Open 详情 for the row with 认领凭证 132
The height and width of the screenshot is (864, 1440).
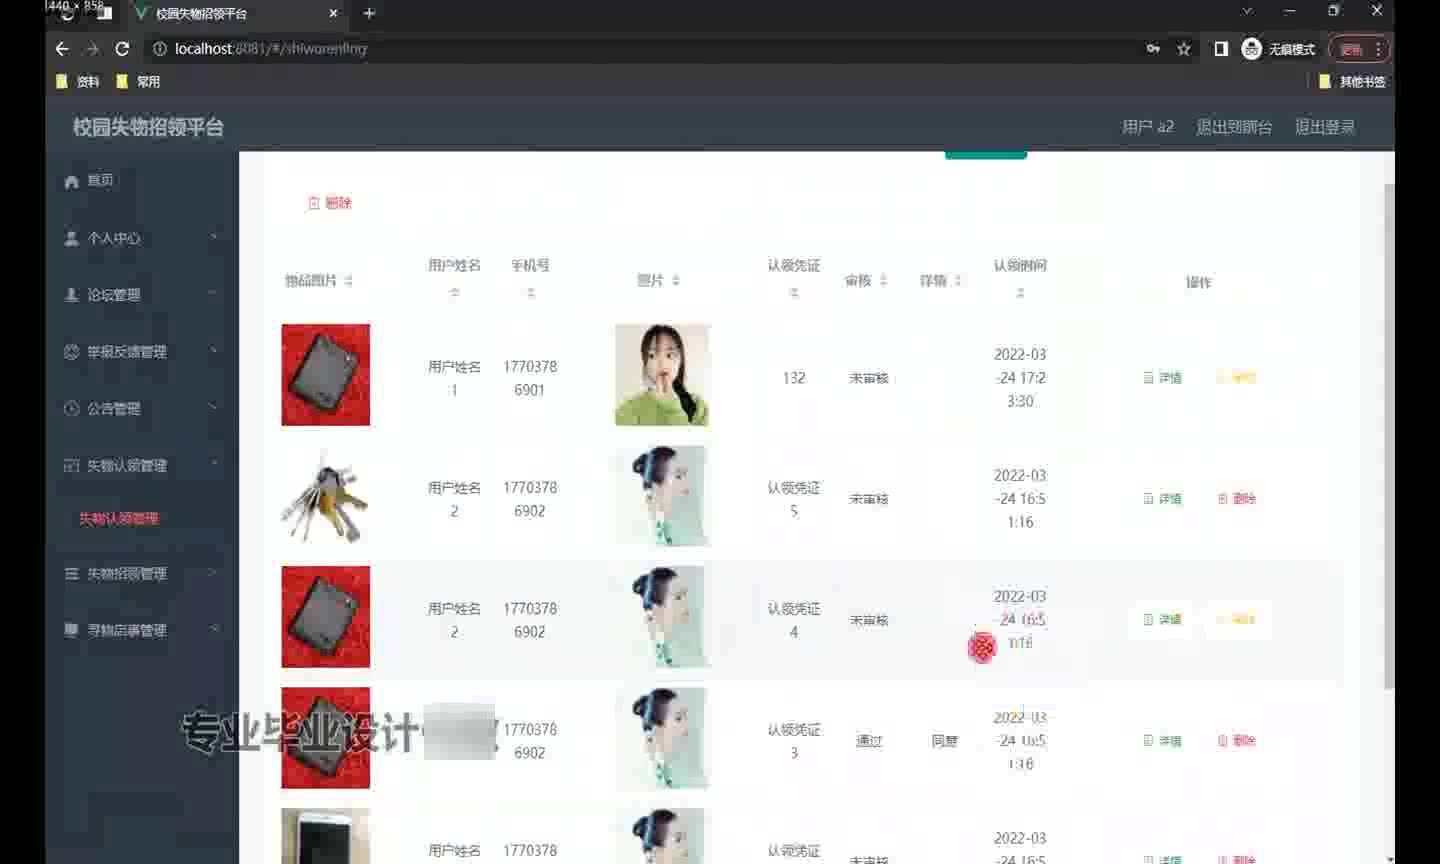point(1163,378)
